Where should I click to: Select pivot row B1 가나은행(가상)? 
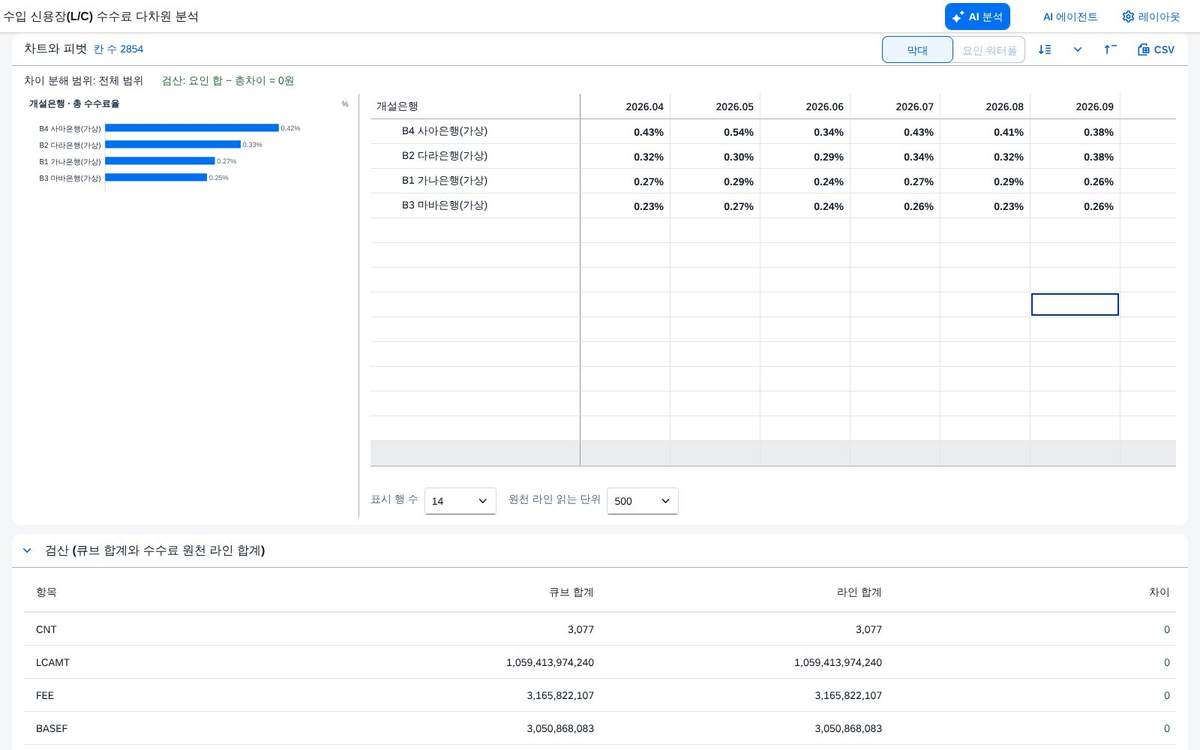773,181
